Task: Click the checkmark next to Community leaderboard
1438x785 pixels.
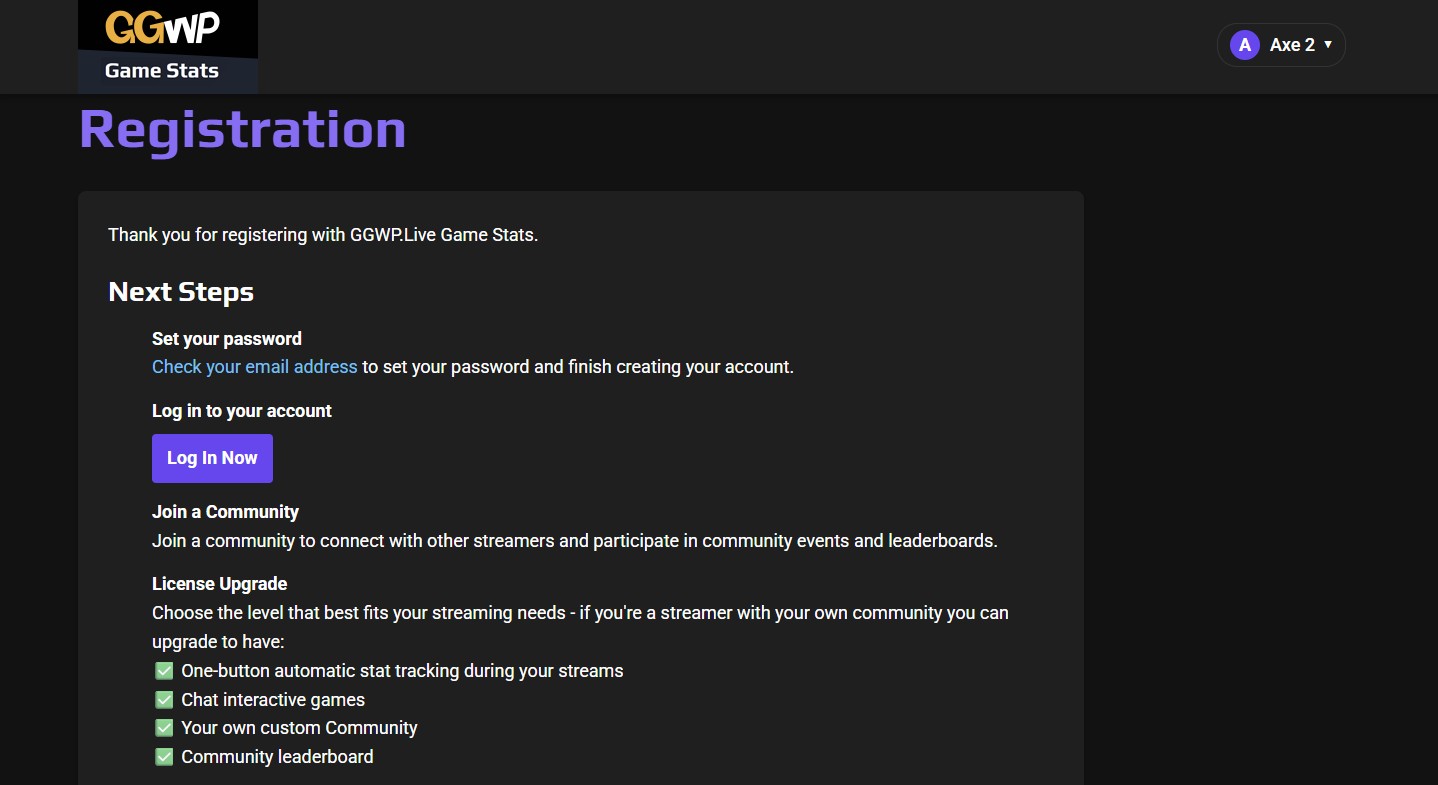Action: tap(164, 757)
